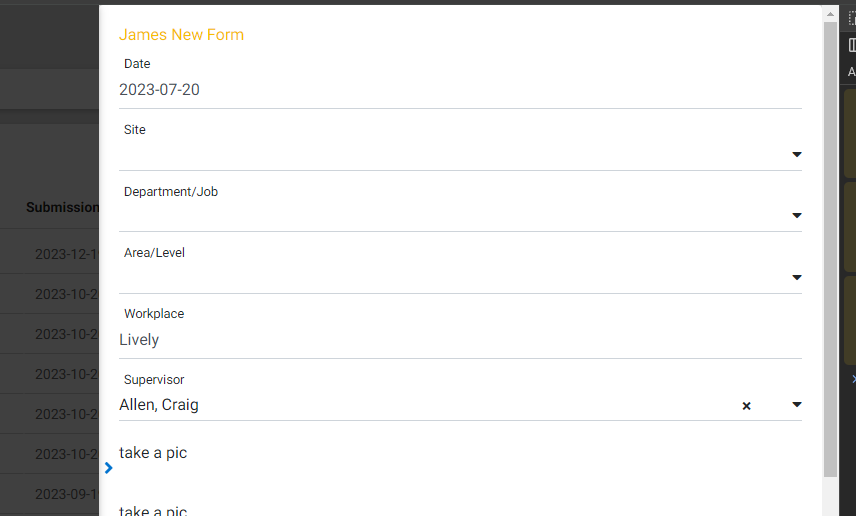Viewport: 856px width, 516px height.
Task: Click the Allen, Craig supervisor value
Action: (159, 405)
